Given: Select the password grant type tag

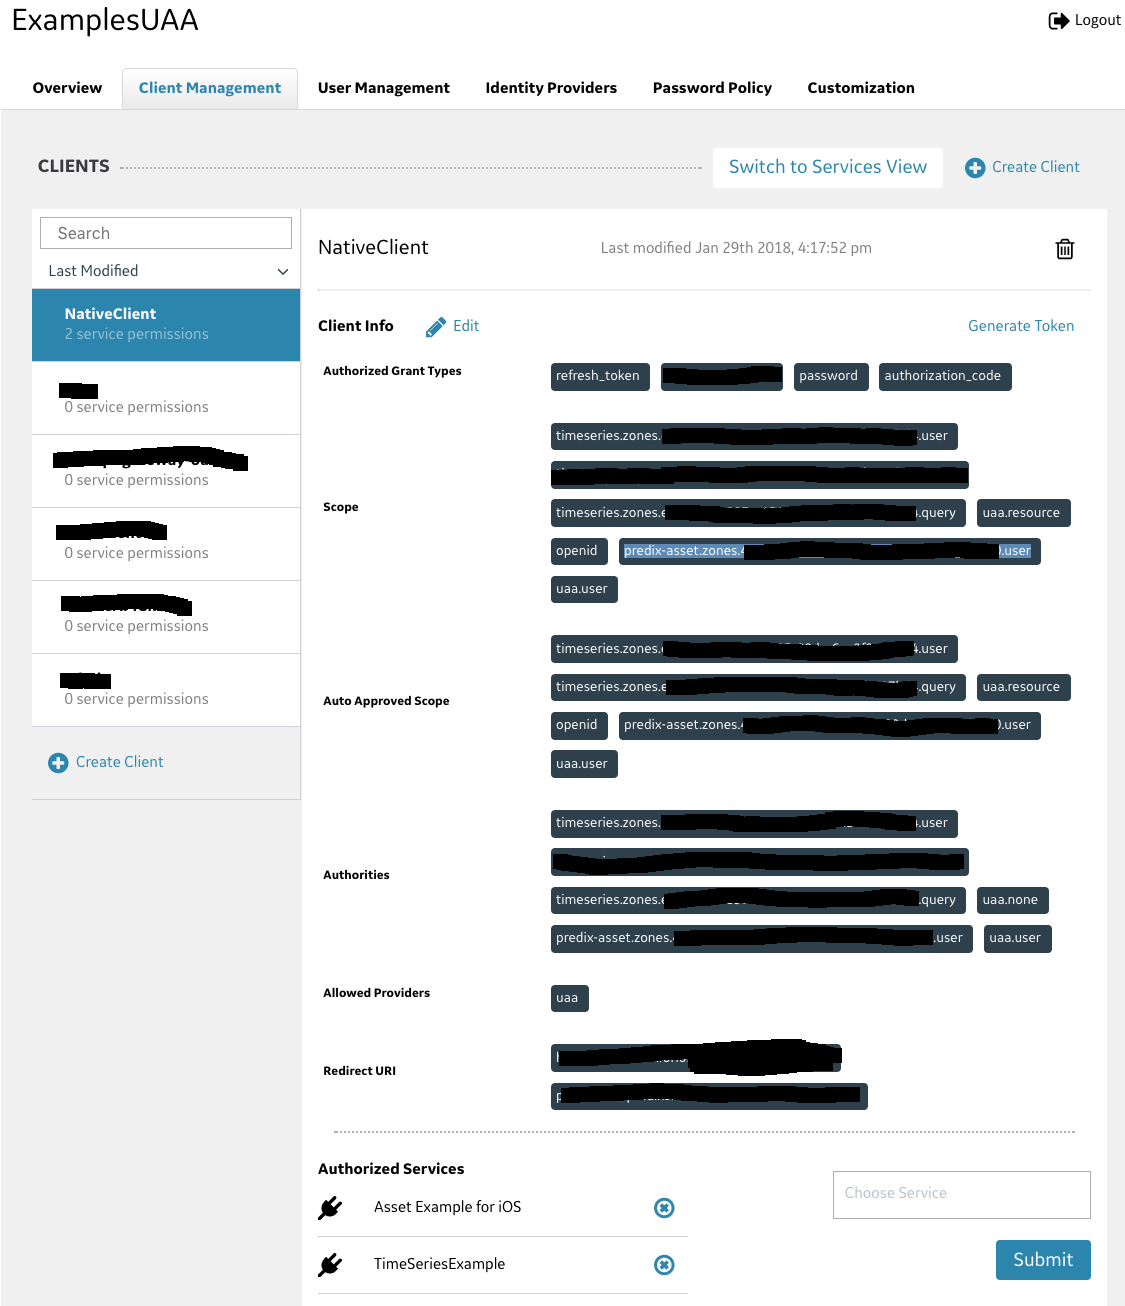Looking at the screenshot, I should (x=830, y=376).
